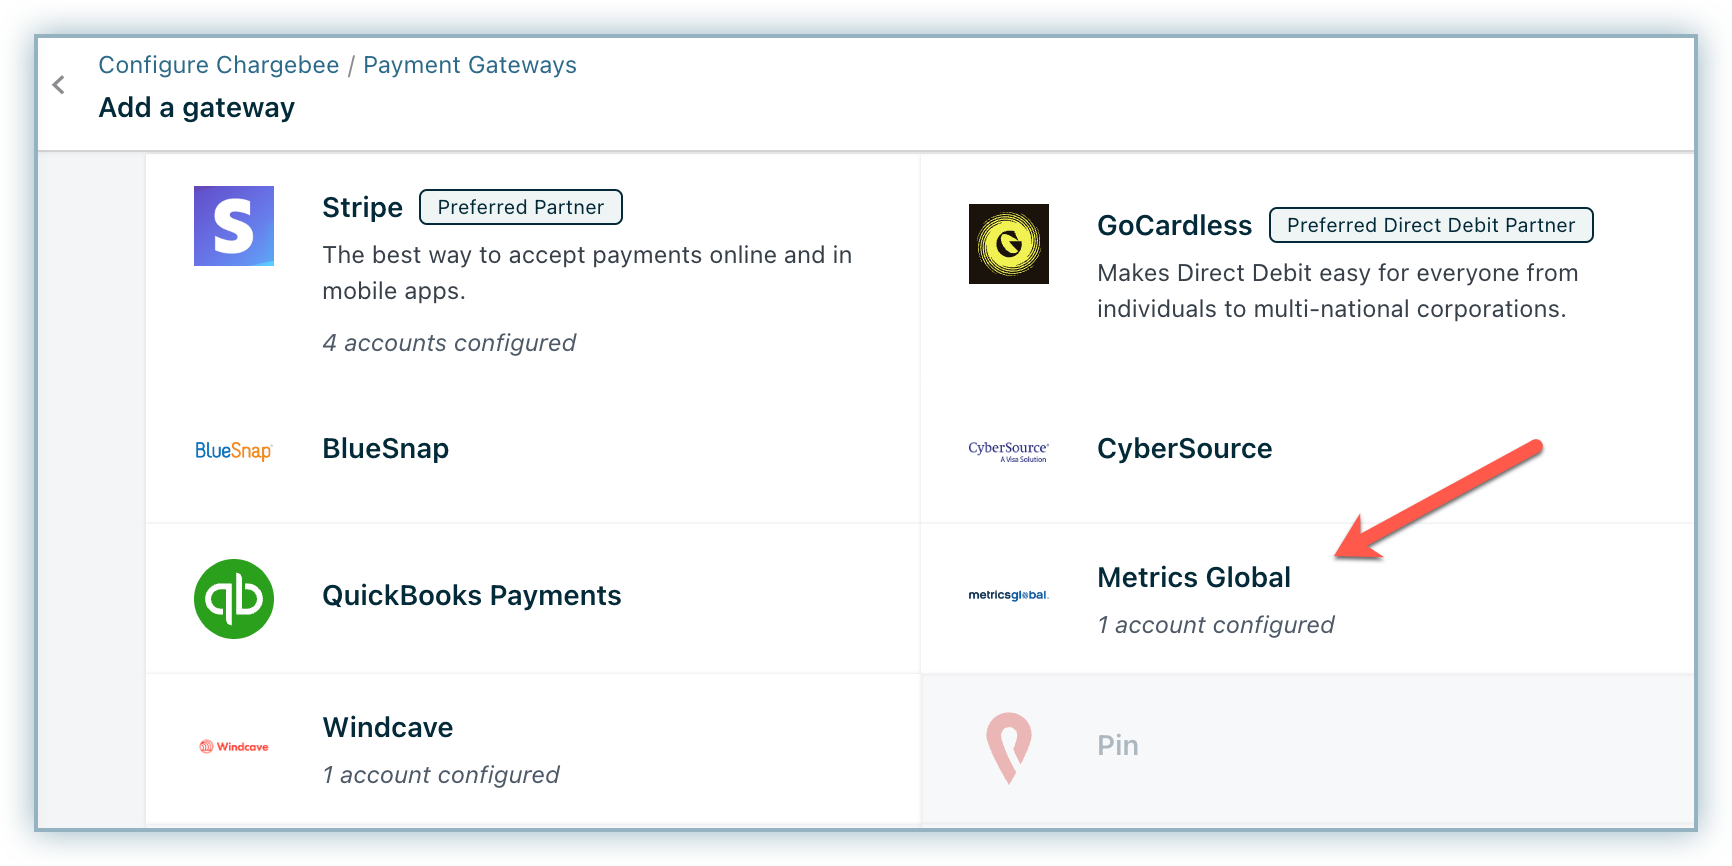Click the Windcave logo
The width and height of the screenshot is (1732, 866).
coord(234,747)
